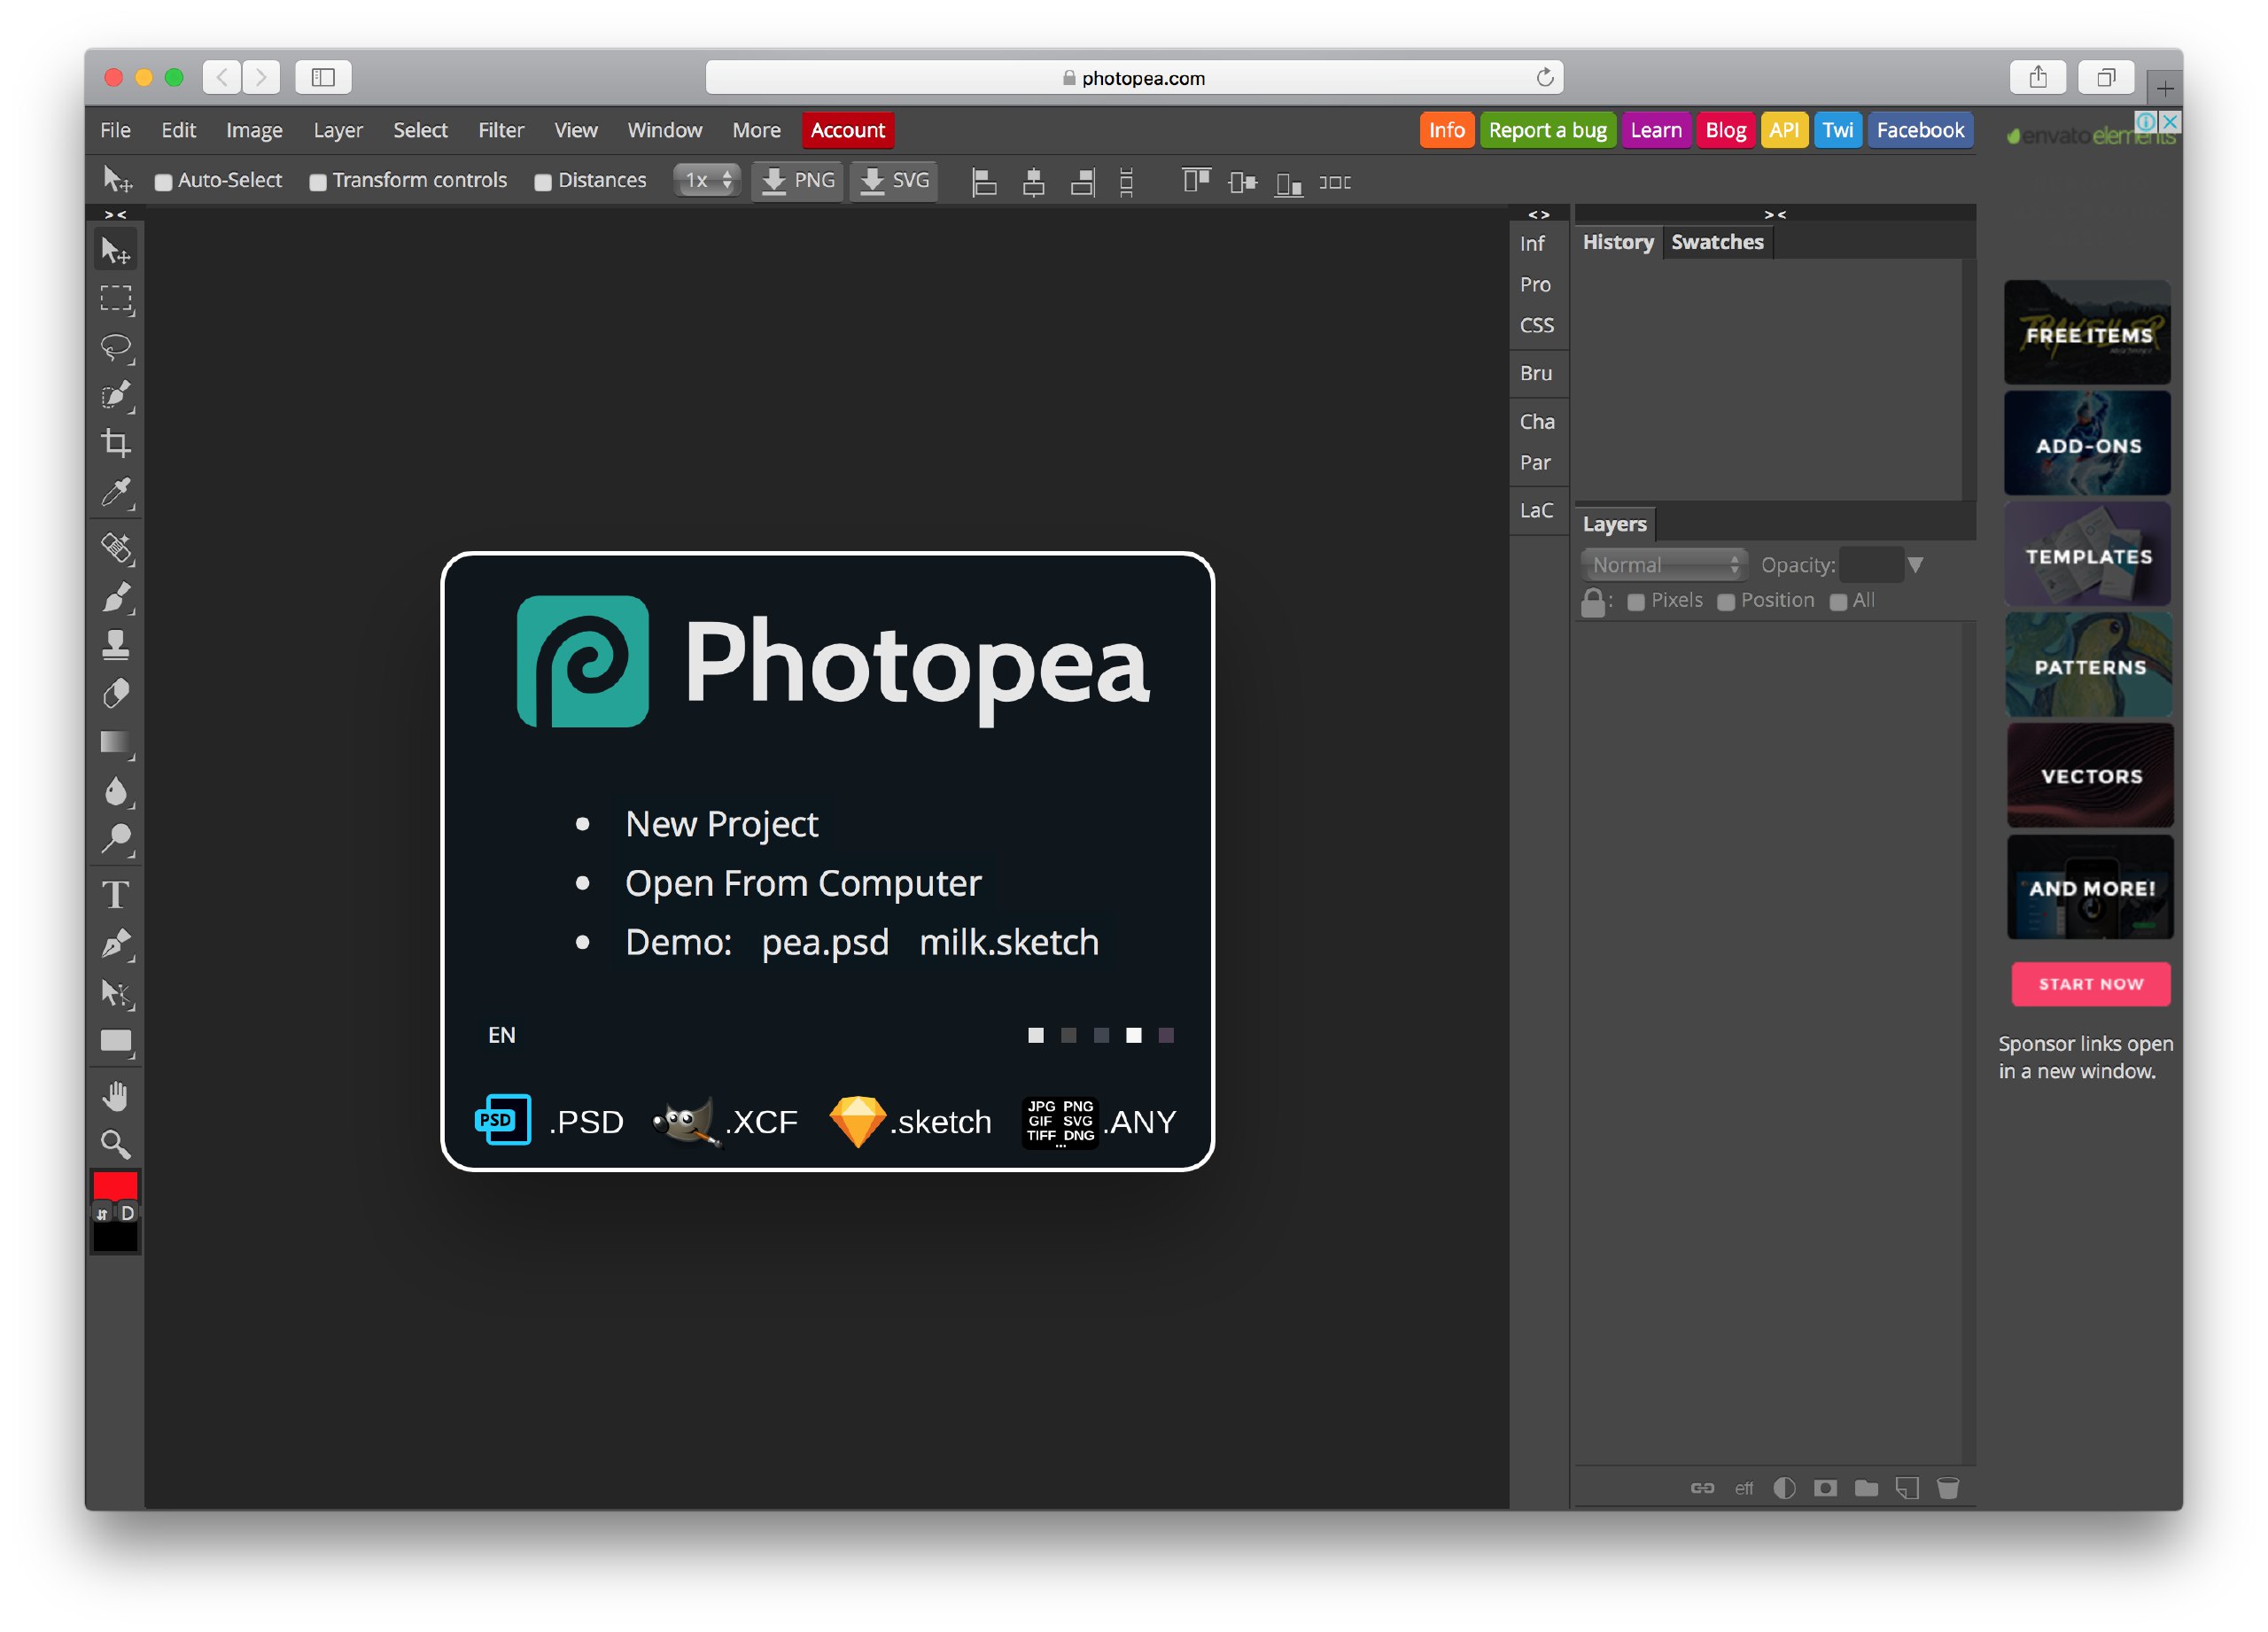Toggle the lock Position checkbox

[x=1726, y=602]
